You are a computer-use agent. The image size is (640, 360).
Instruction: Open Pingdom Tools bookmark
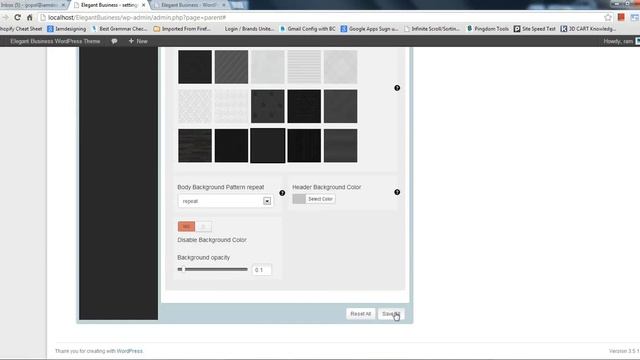[488, 29]
